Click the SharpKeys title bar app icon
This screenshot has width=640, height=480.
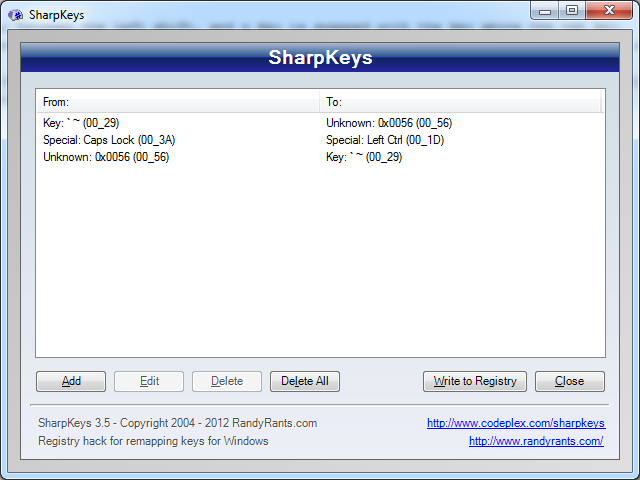pos(16,15)
